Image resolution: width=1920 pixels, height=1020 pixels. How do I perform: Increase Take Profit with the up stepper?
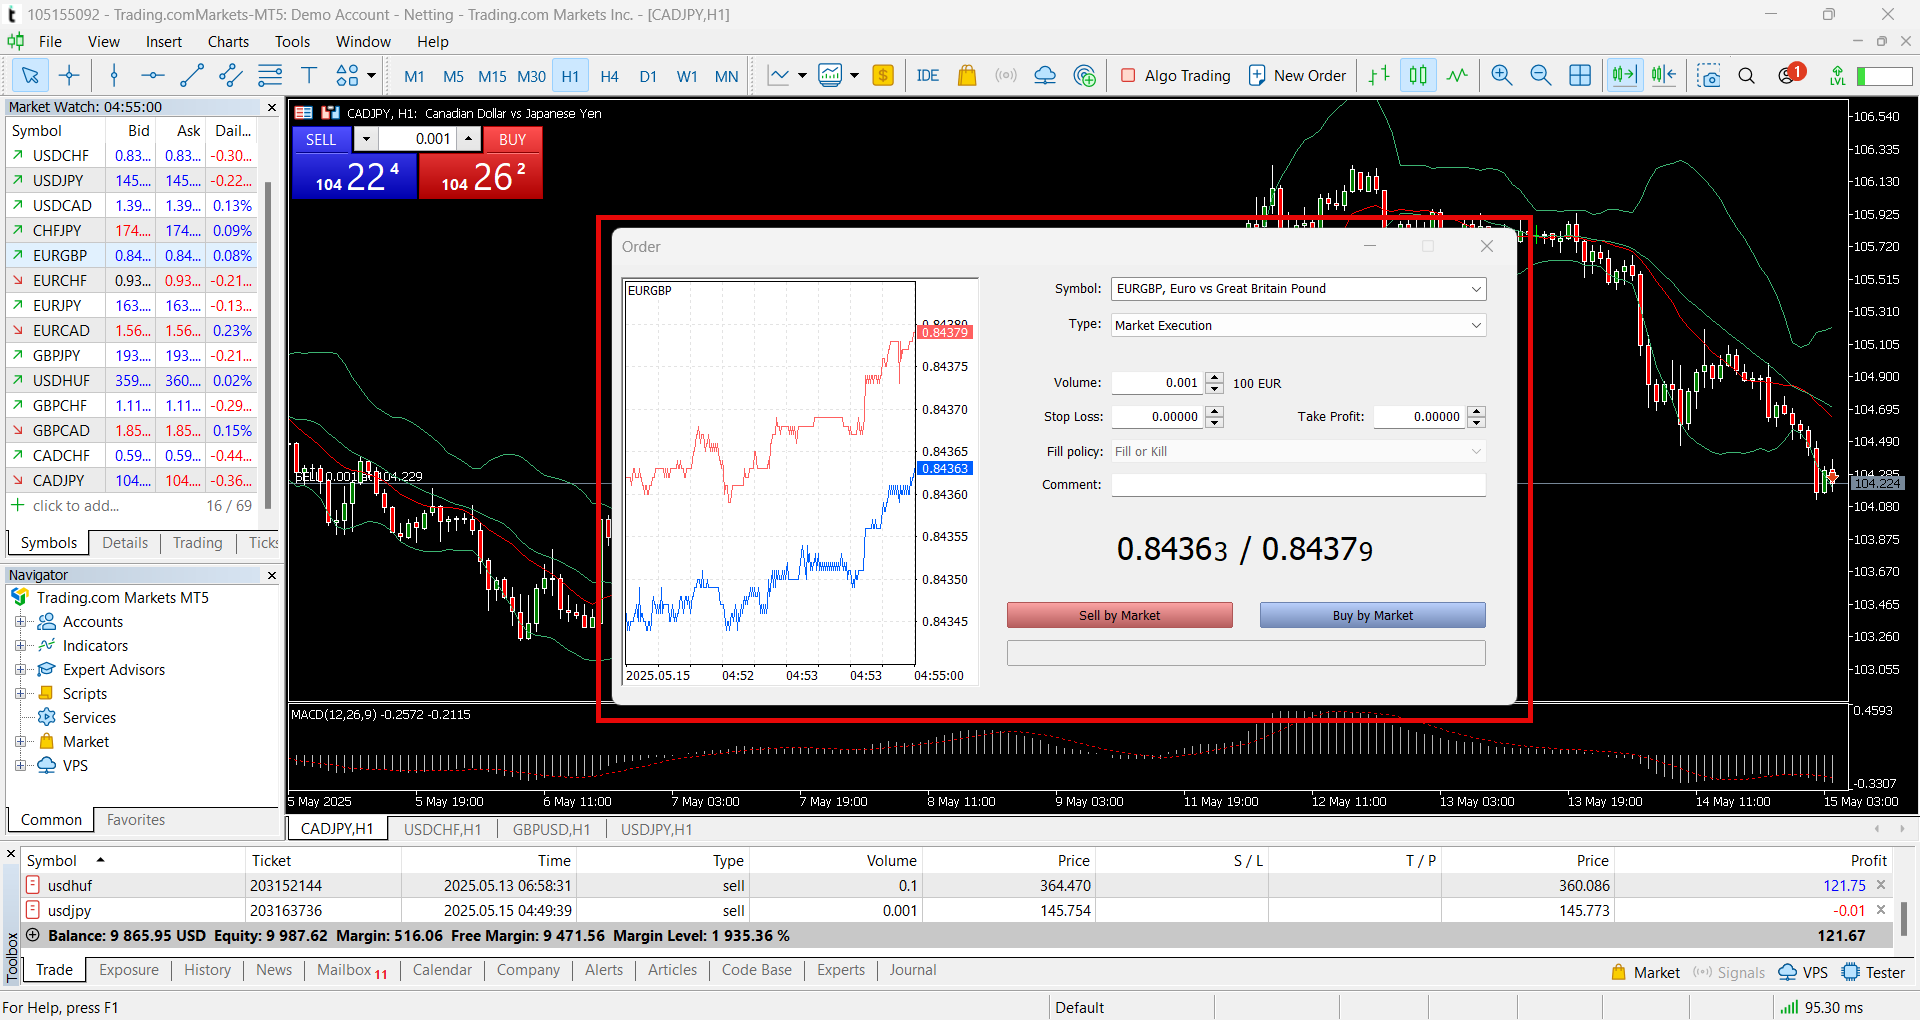coord(1476,411)
